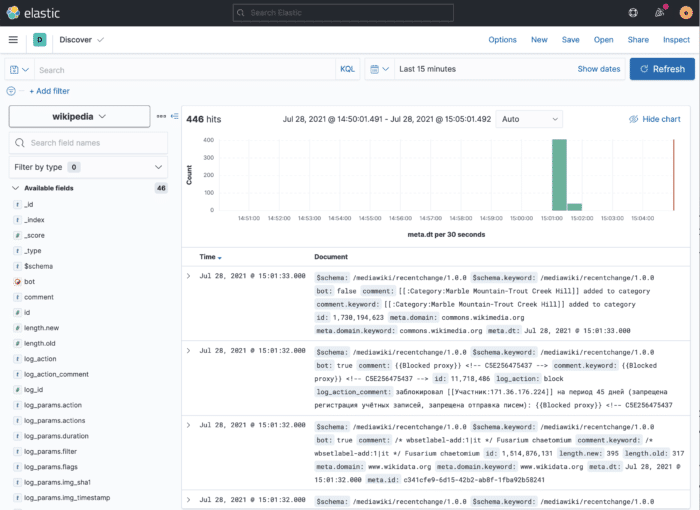Viewport: 700px width, 510px height.
Task: Select the log_params.img_timestamp field
Action: pos(67,498)
